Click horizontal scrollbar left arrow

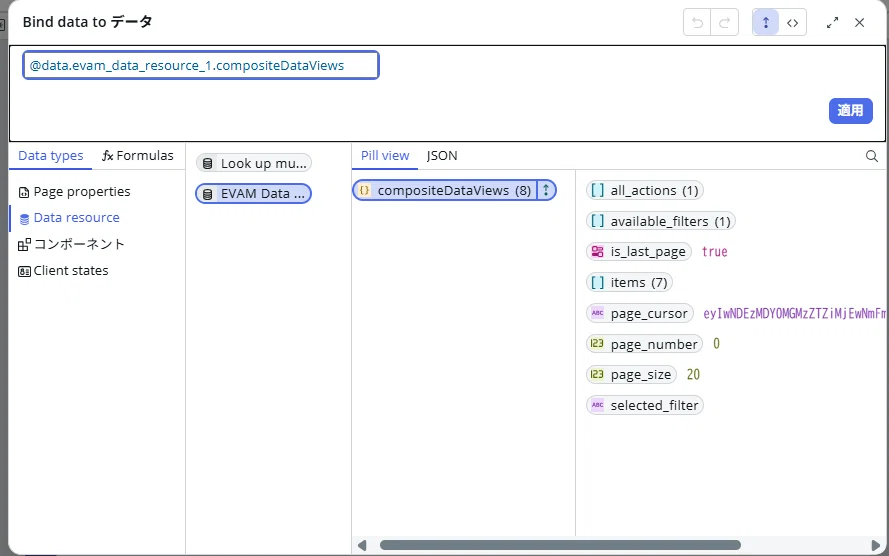362,545
